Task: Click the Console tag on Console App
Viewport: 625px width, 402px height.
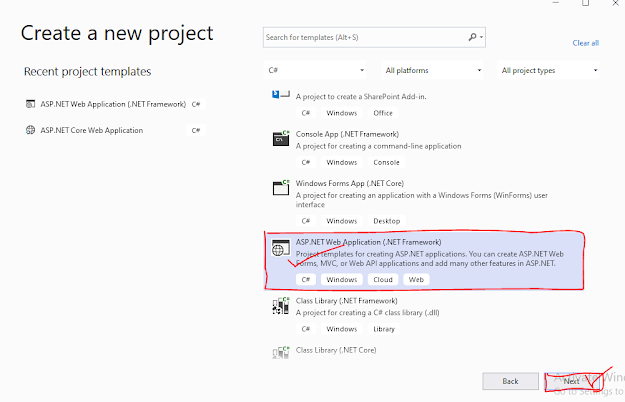Action: [386, 163]
